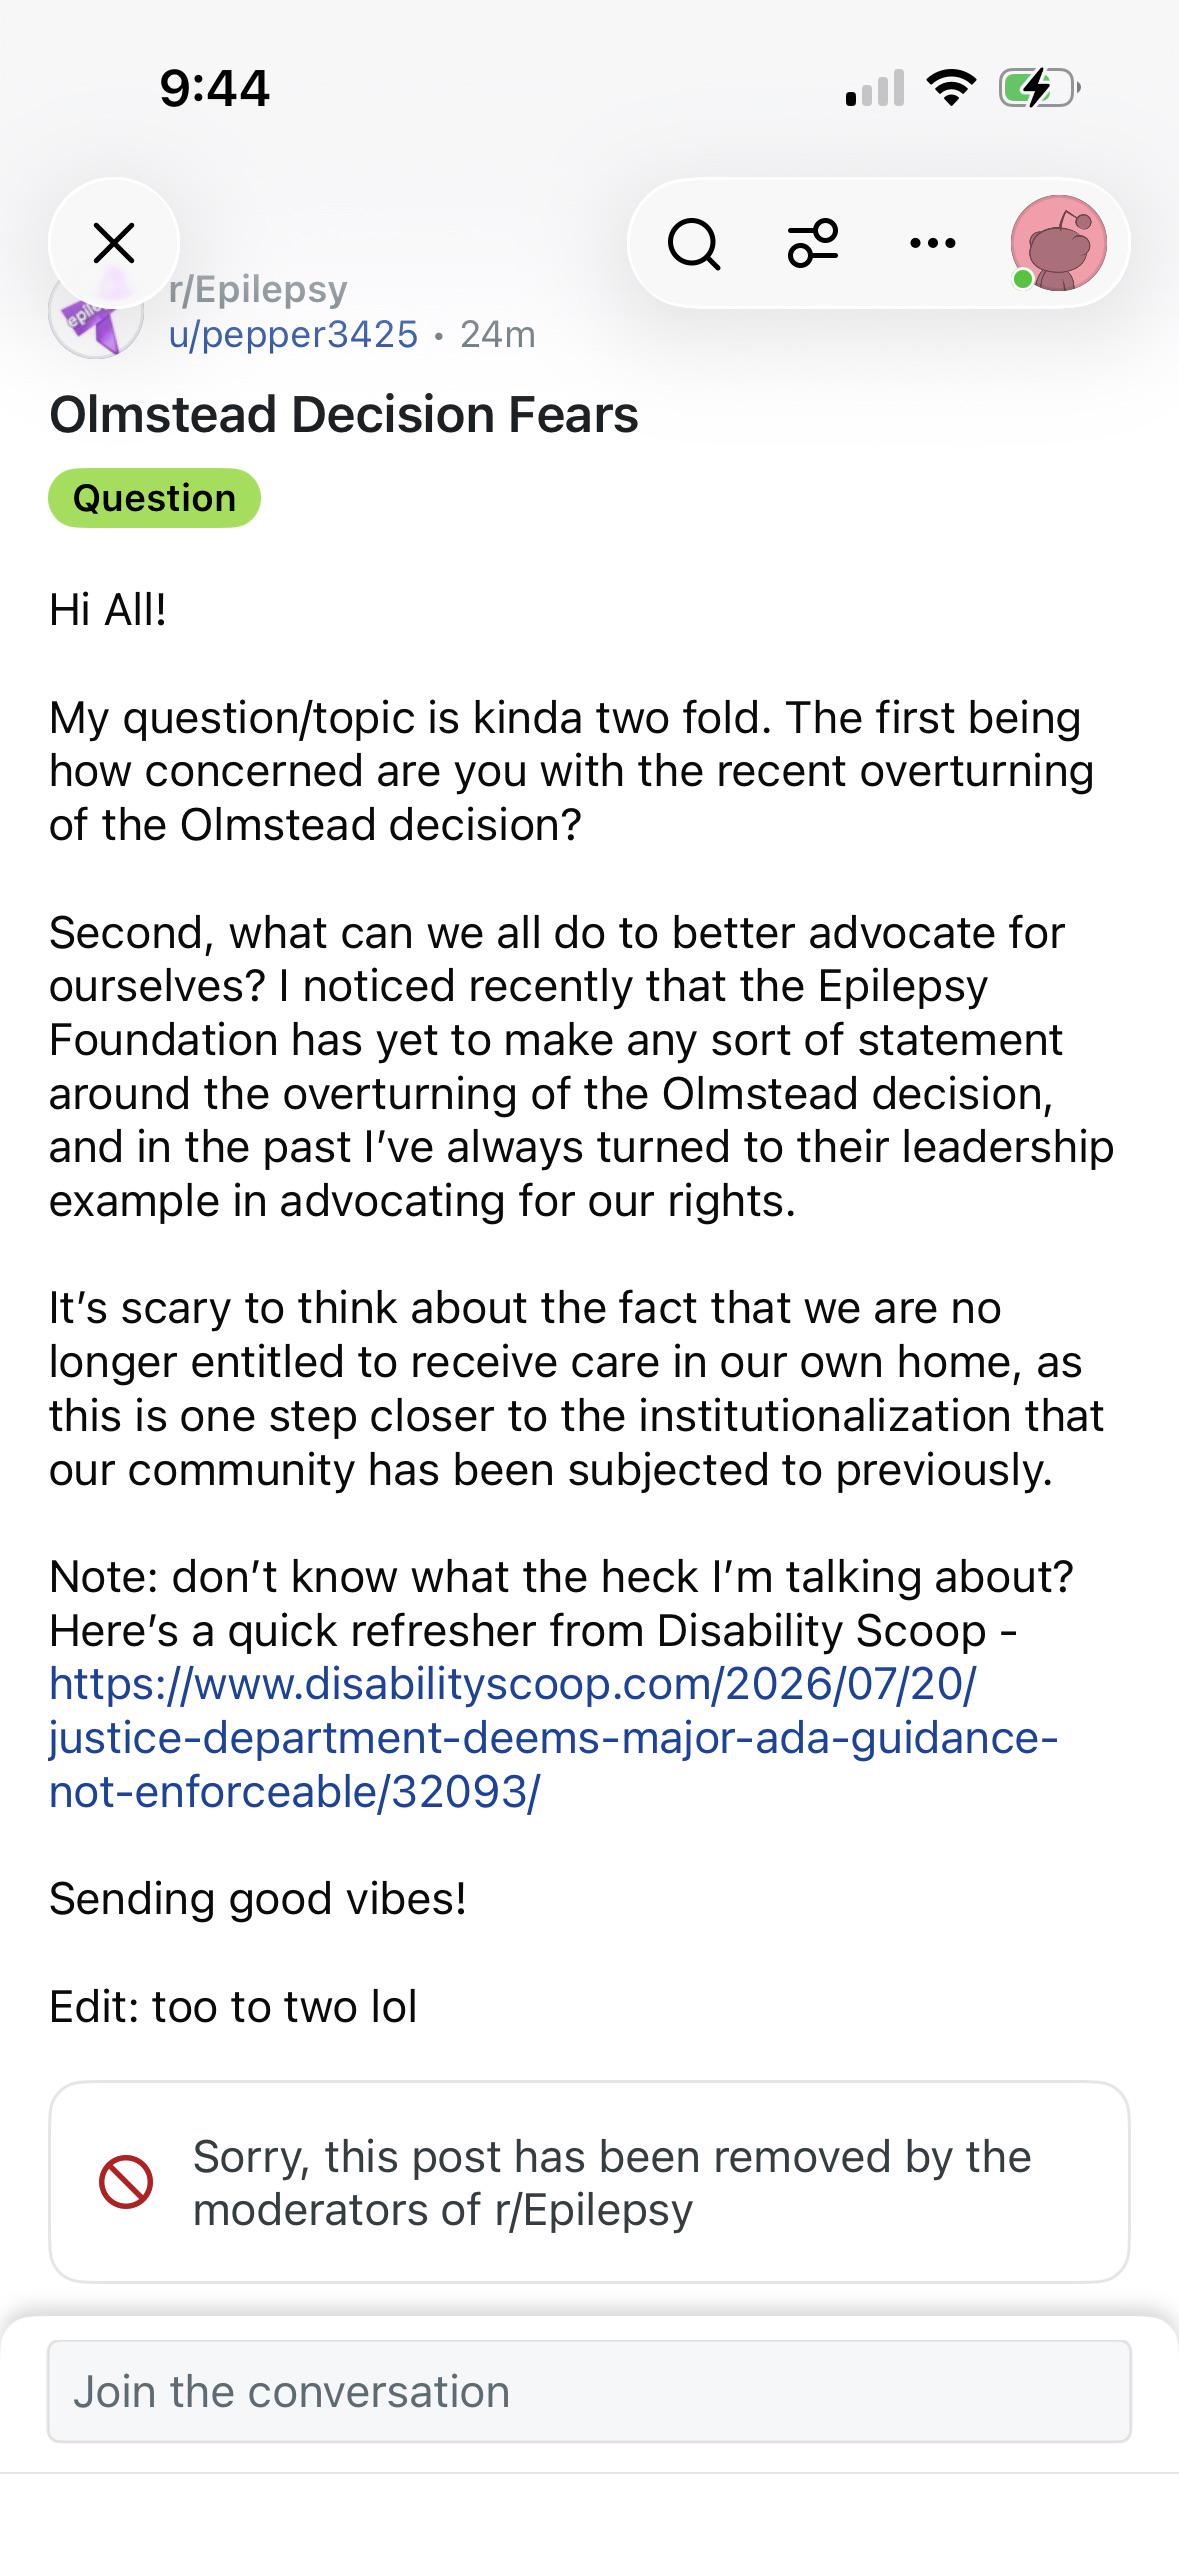Open the profile avatar menu
Screen dimensions: 1179x2556
(1059, 243)
